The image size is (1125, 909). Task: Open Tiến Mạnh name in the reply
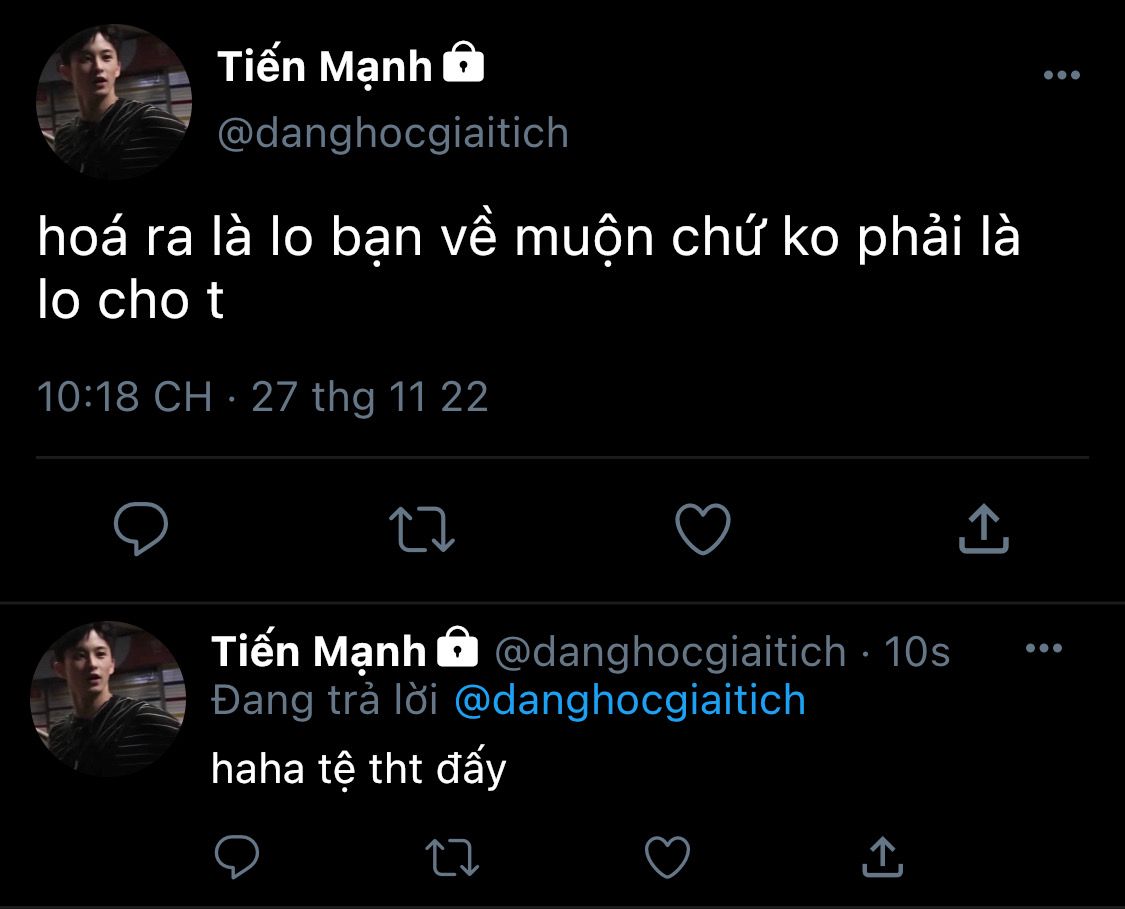click(x=318, y=652)
